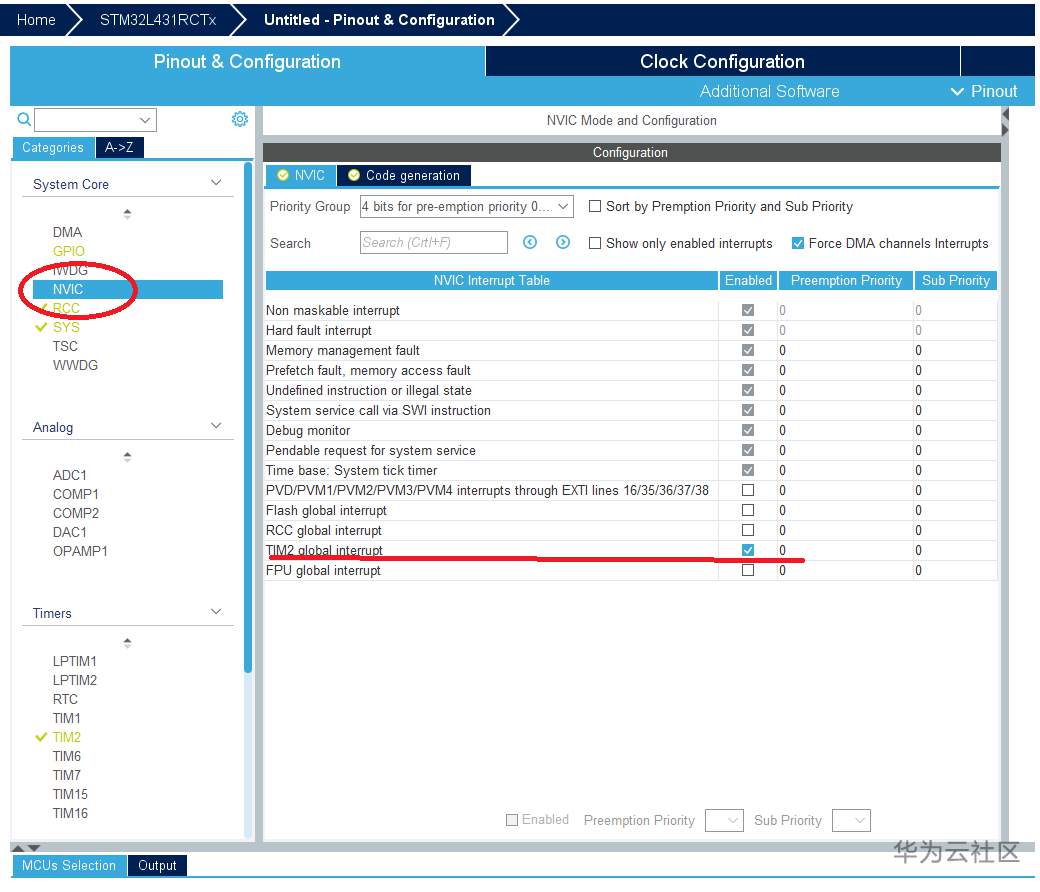Click the sort arrow under Timers
The image size is (1040, 892).
pyautogui.click(x=127, y=642)
